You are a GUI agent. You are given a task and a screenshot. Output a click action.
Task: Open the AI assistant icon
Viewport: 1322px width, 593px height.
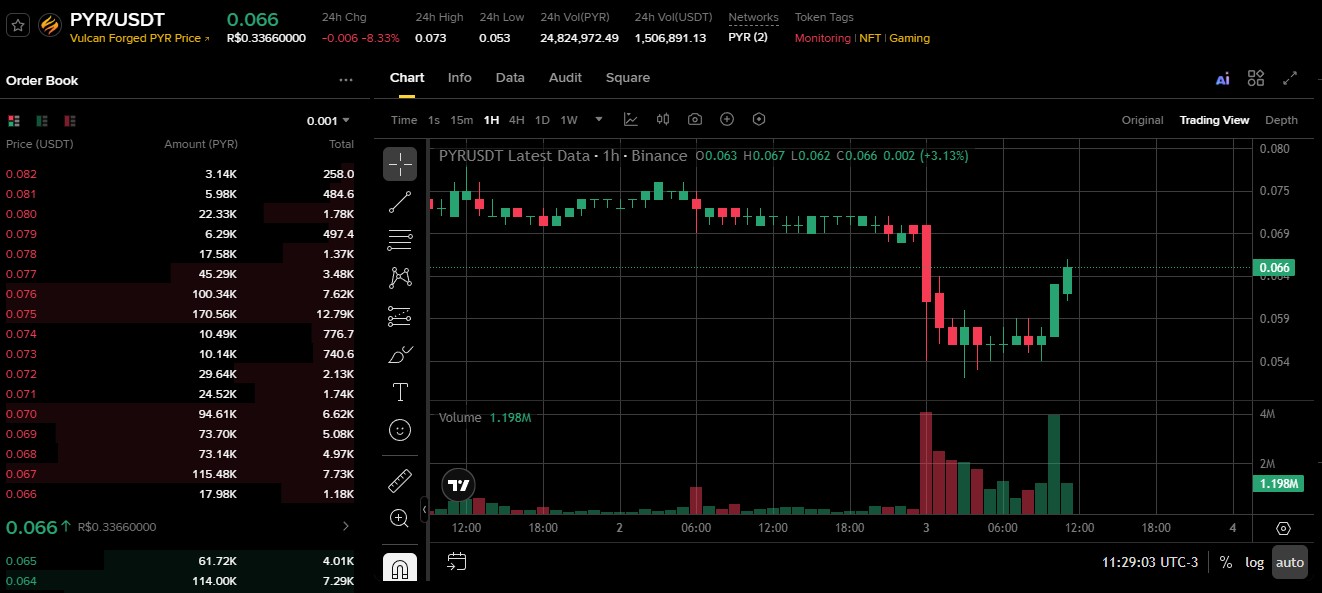click(x=1222, y=79)
